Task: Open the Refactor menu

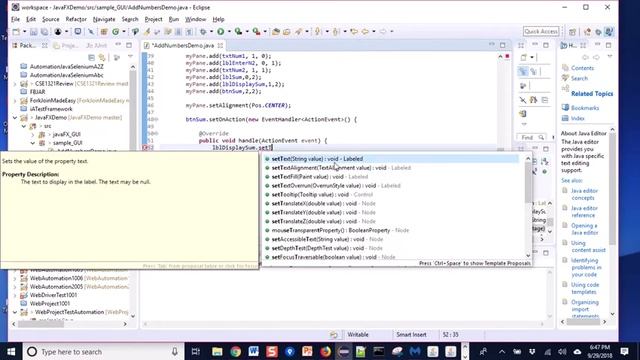Action: point(76,19)
